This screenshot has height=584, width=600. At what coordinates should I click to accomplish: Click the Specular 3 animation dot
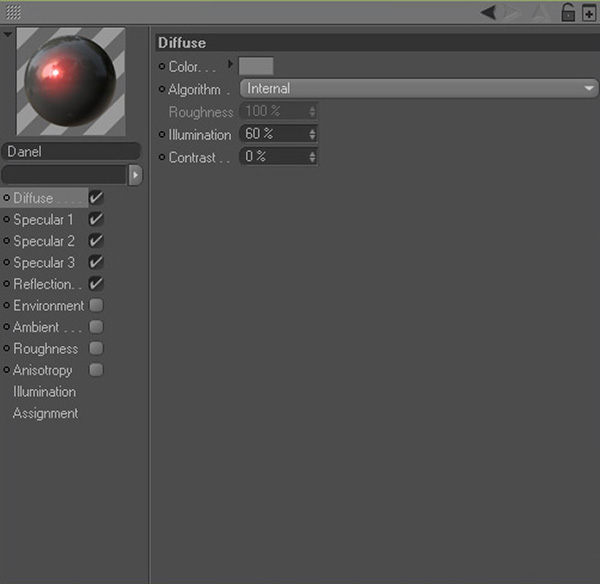7,262
